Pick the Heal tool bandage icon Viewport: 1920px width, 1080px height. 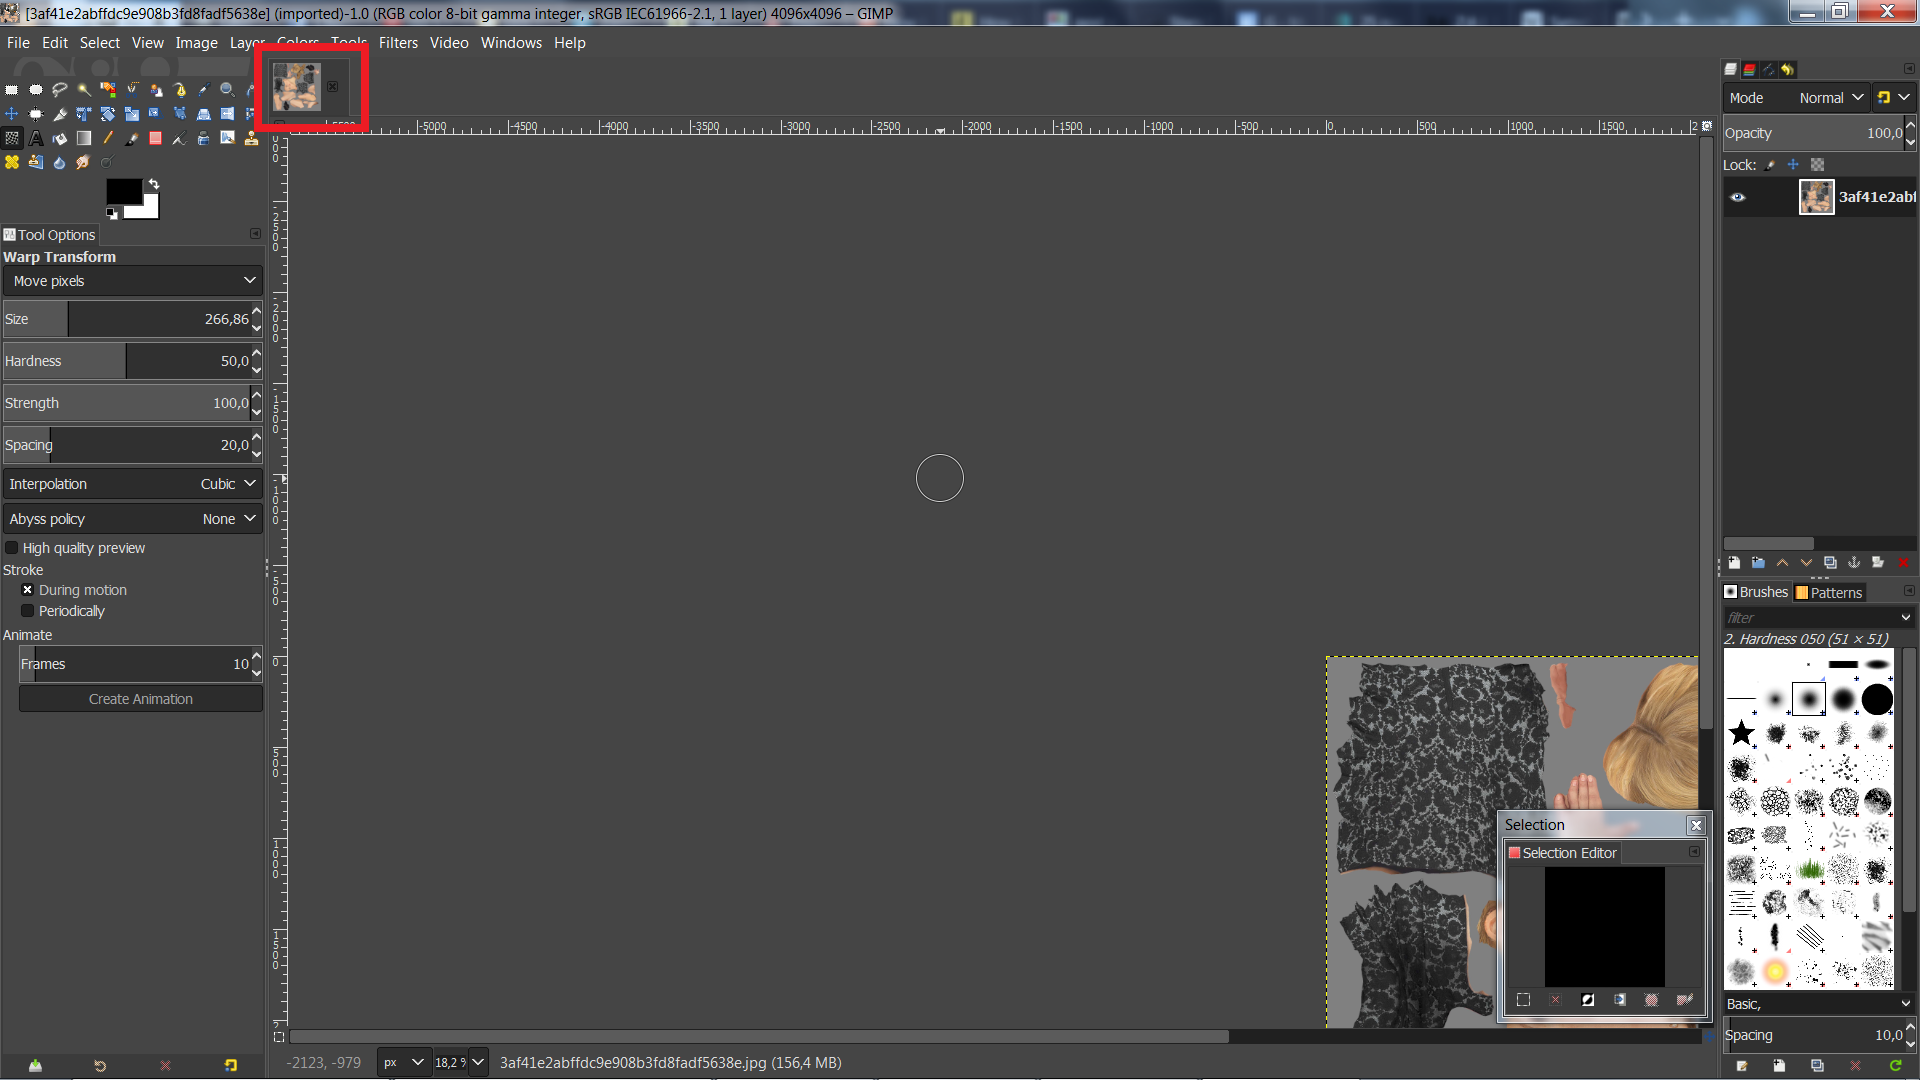[x=12, y=162]
